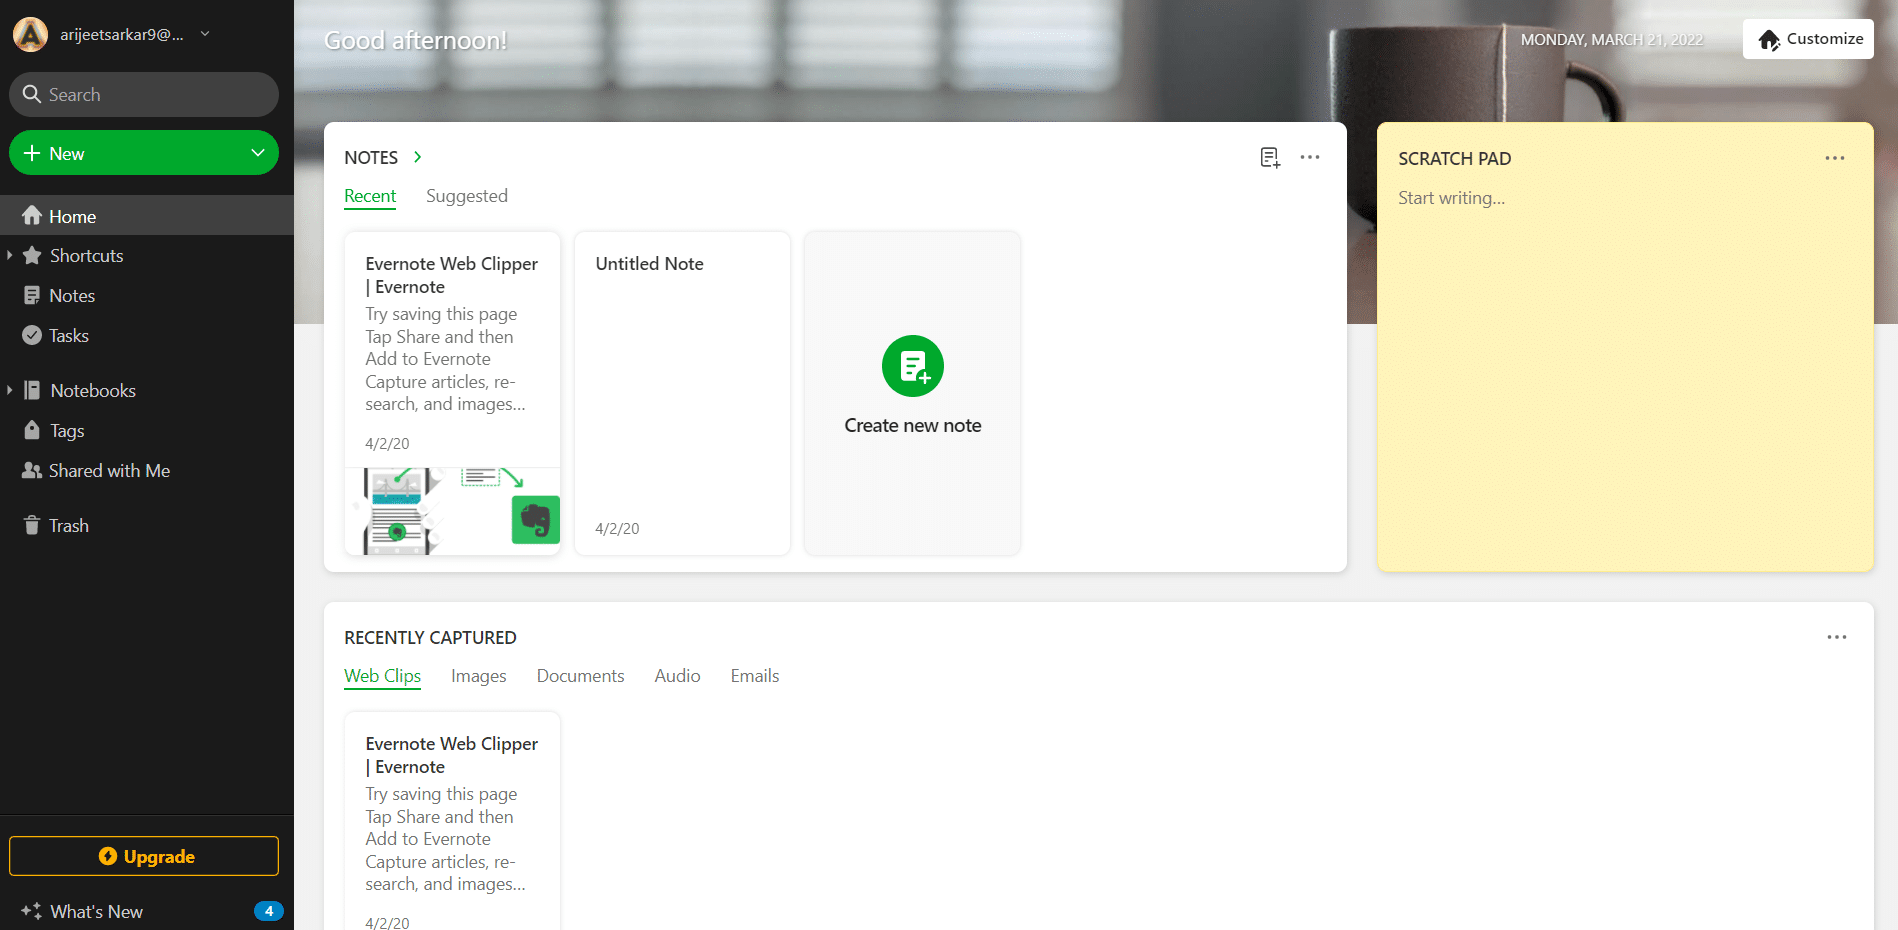Select the Images tab
1898x930 pixels.
(x=478, y=676)
